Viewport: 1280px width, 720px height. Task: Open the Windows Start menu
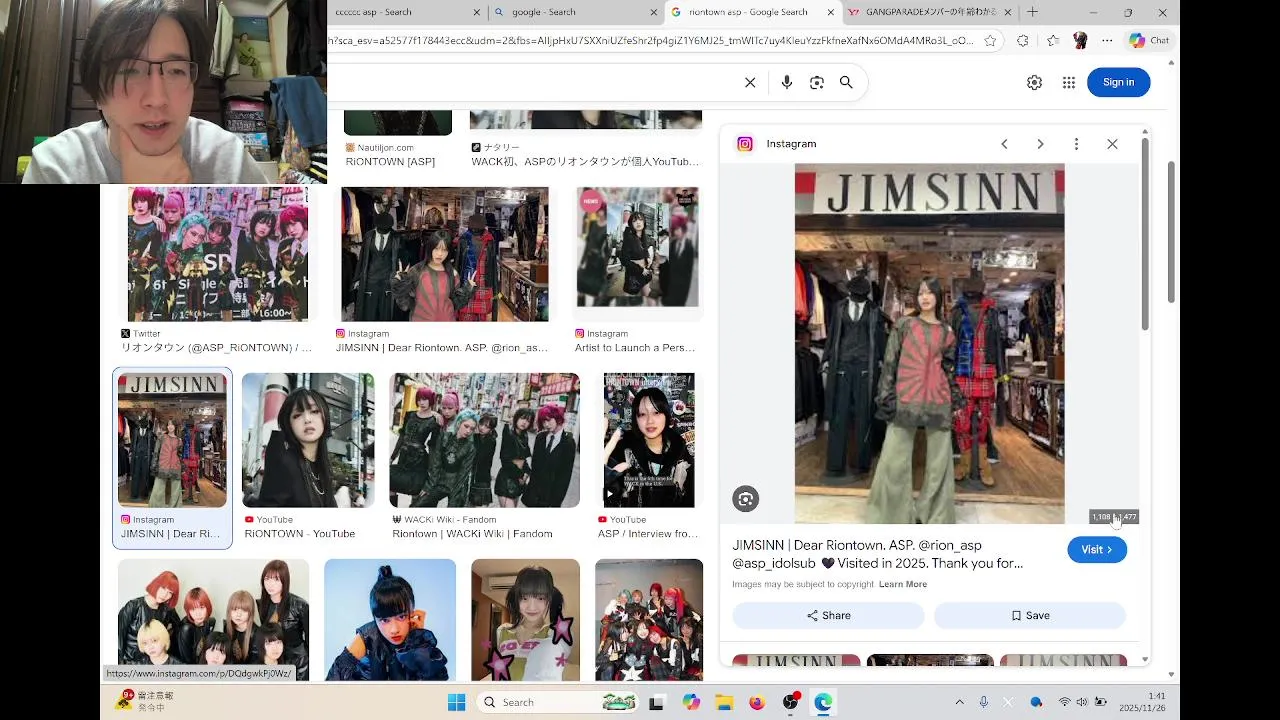click(x=457, y=702)
